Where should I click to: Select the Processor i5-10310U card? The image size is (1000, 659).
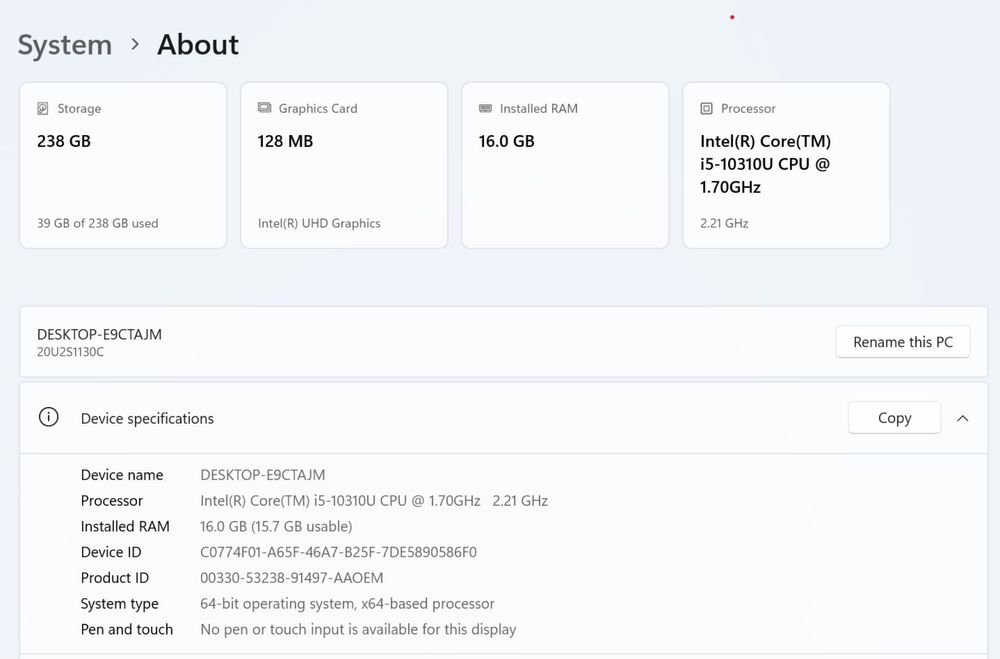(x=786, y=165)
